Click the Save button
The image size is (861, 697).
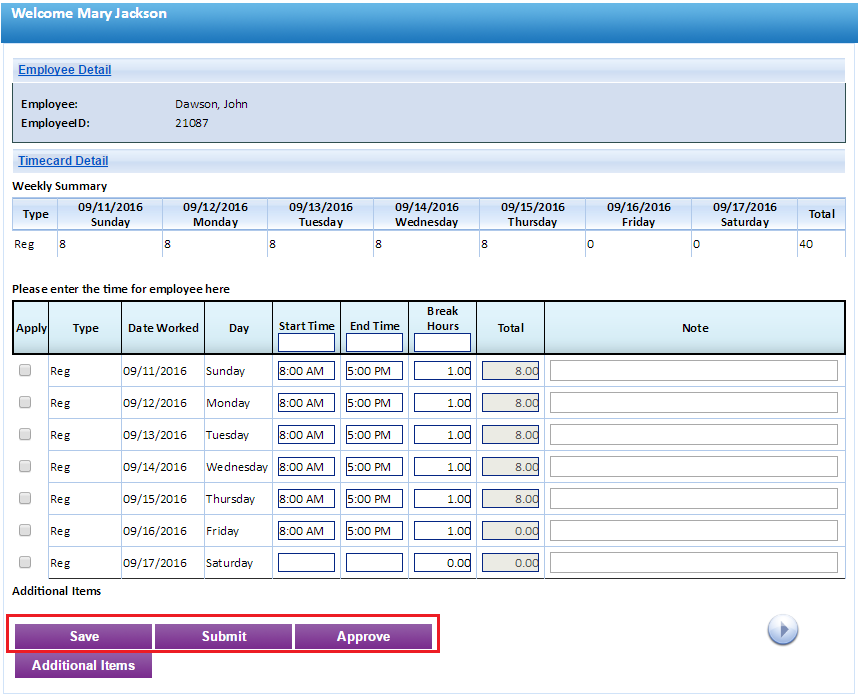(83, 636)
